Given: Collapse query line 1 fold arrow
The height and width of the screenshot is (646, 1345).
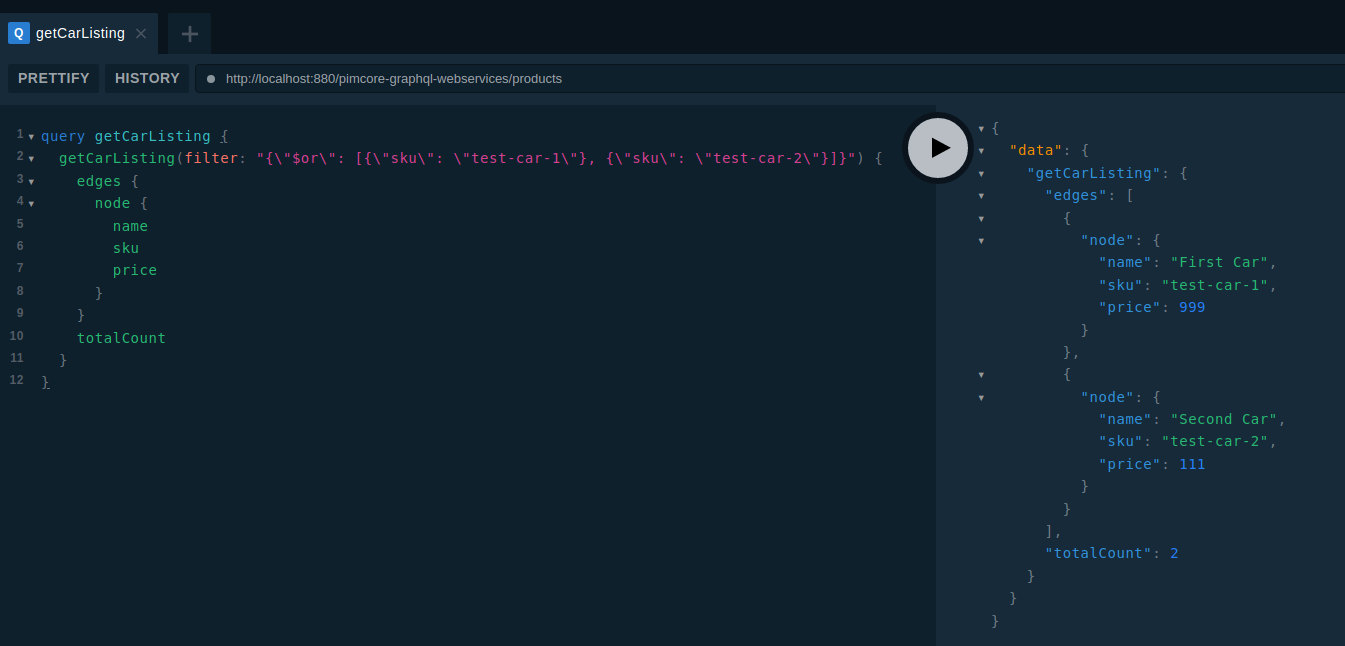Looking at the screenshot, I should 31,137.
